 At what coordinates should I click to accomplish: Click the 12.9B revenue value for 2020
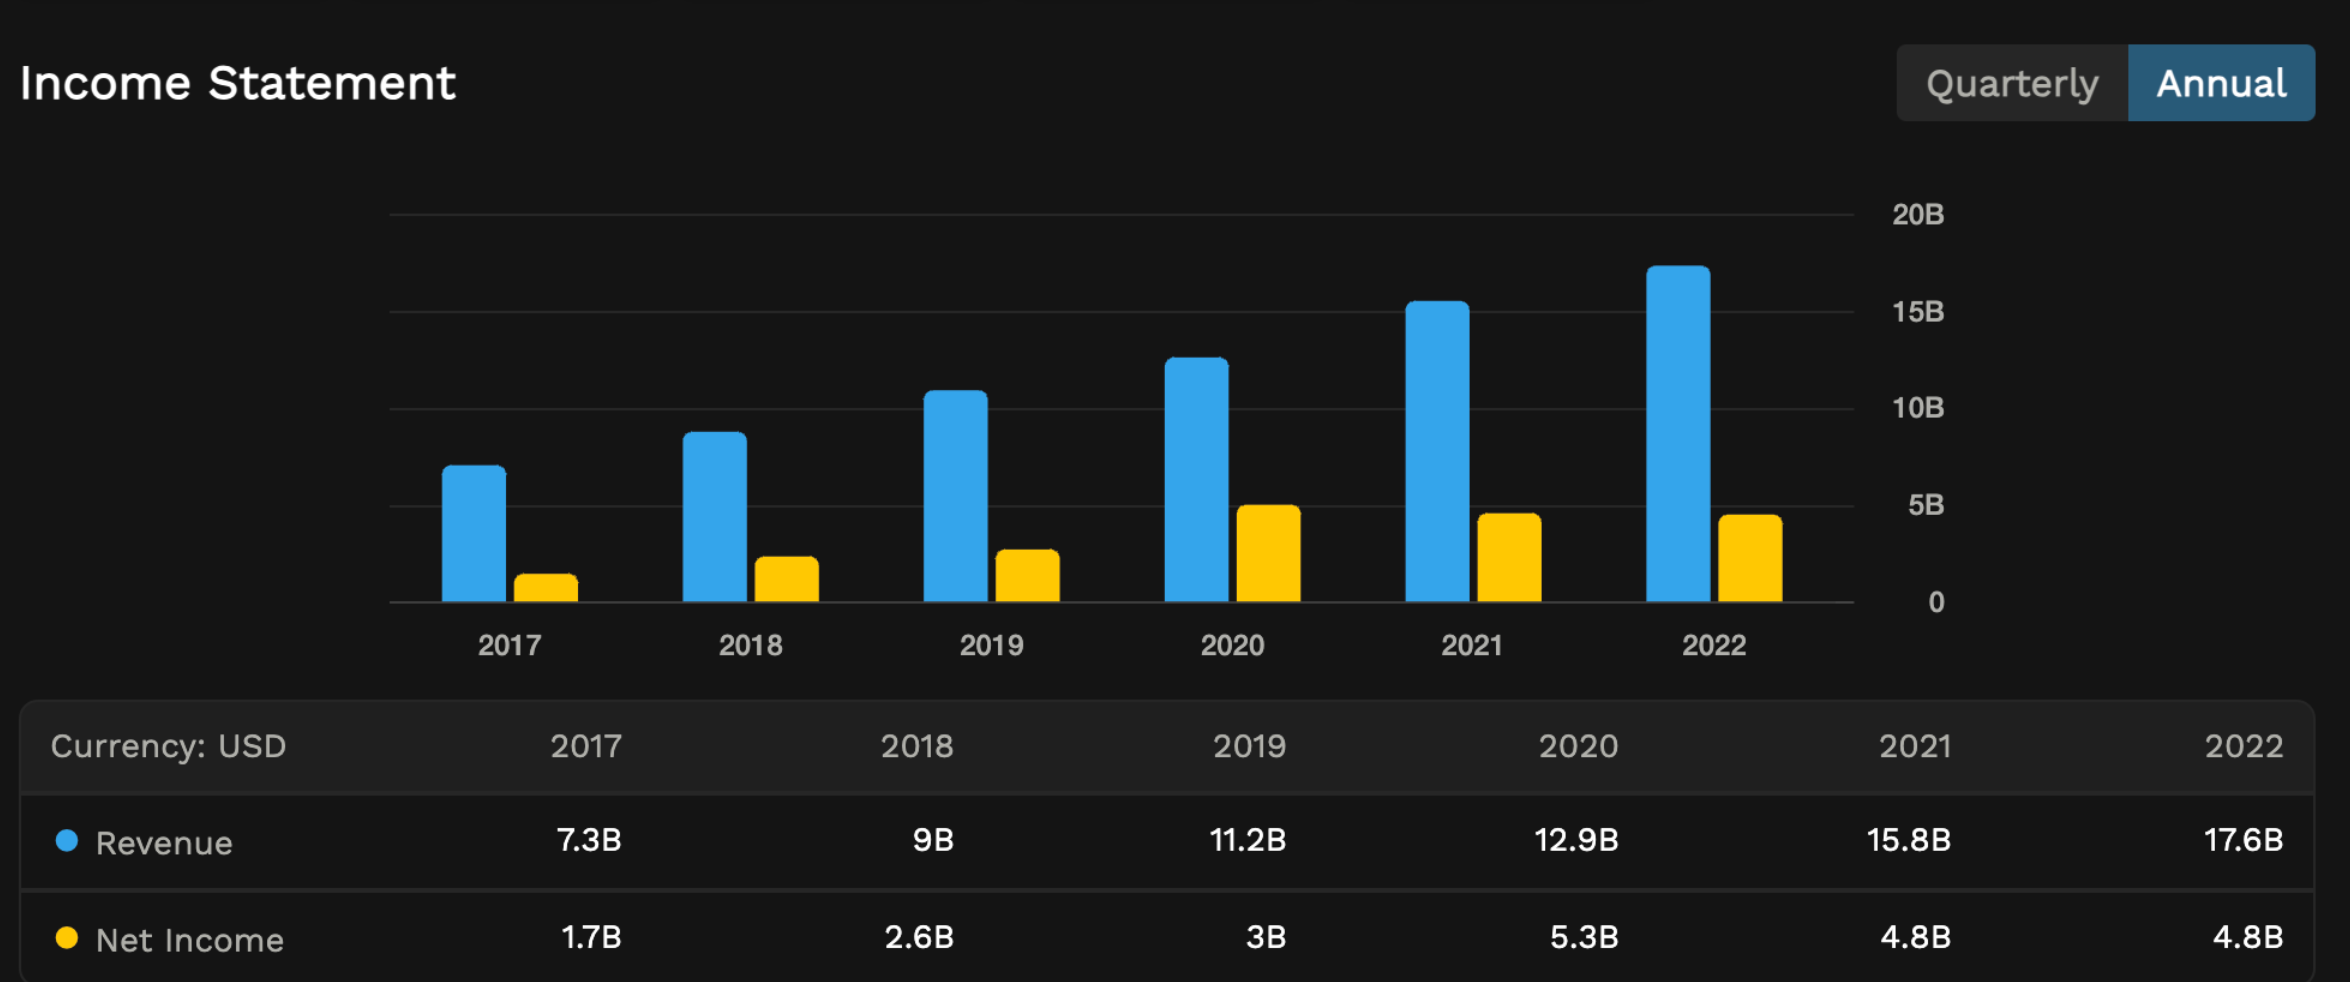(x=1578, y=841)
